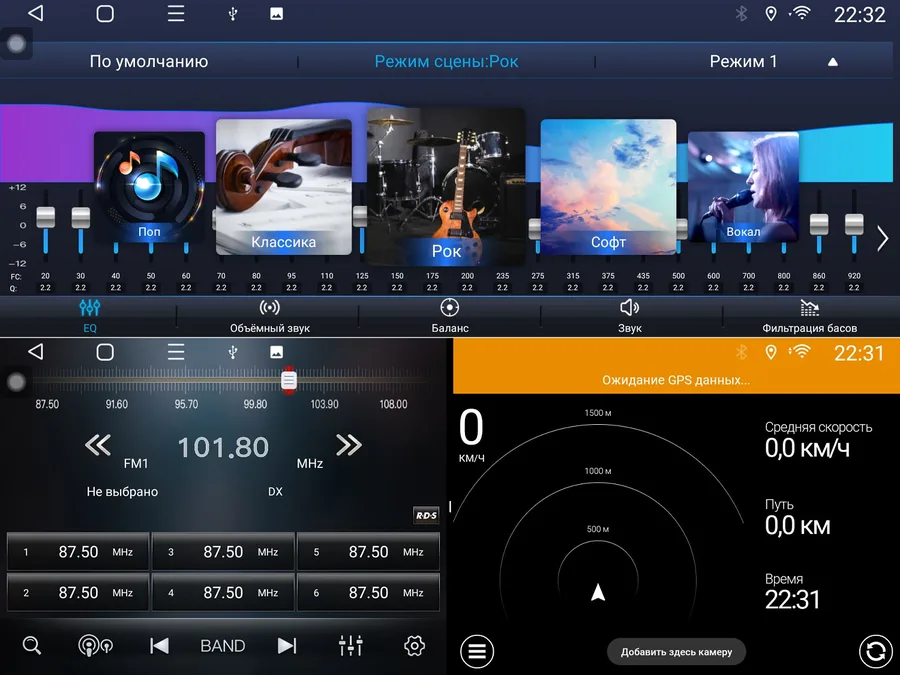900x675 pixels.
Task: Click the Средняя скорость label
Action: tap(818, 427)
